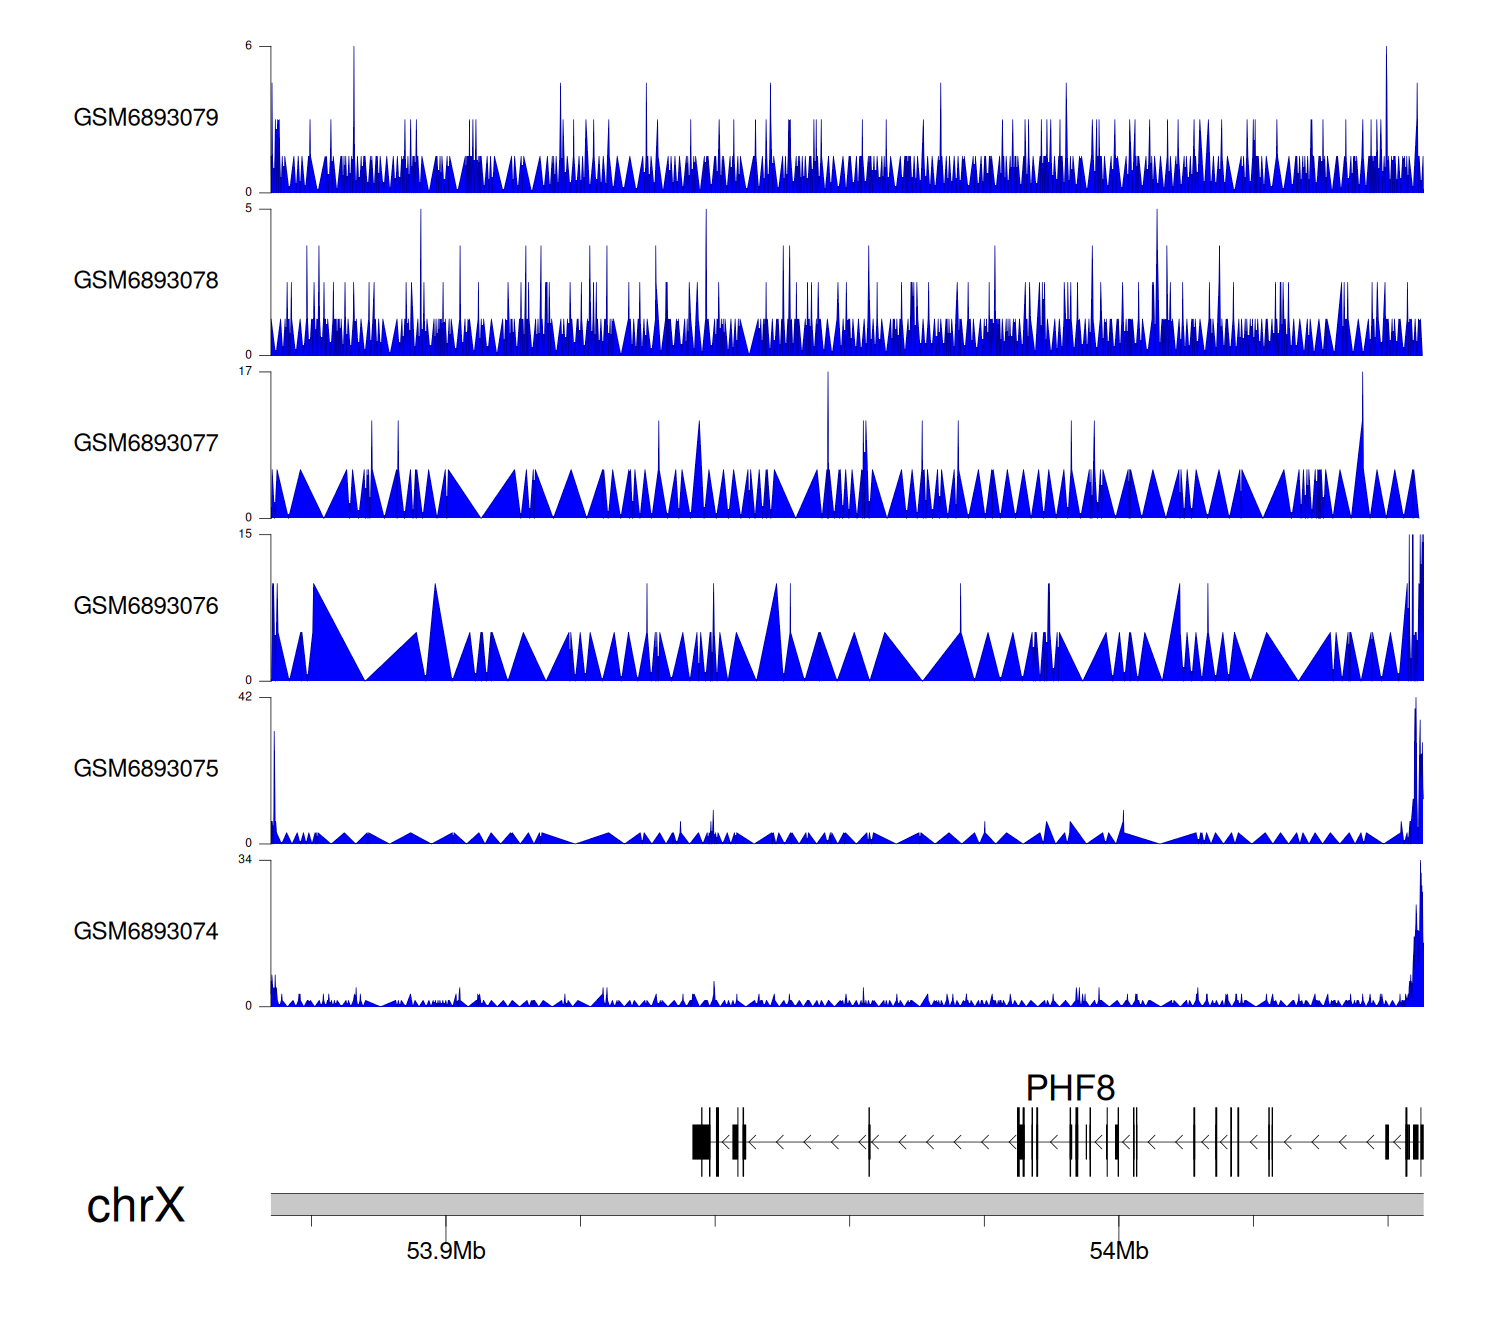1500x1320 pixels.
Task: Click the GSM6893079 track label
Action: pos(146,118)
